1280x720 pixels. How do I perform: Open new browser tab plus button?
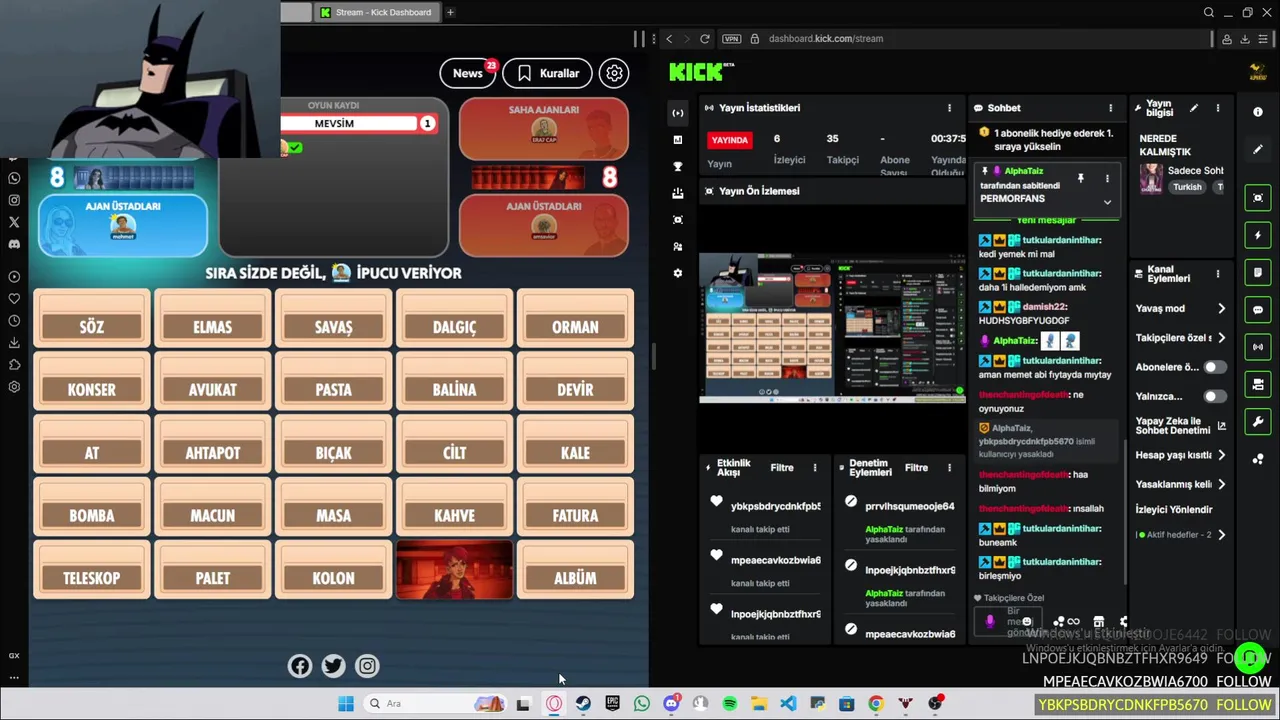(451, 12)
